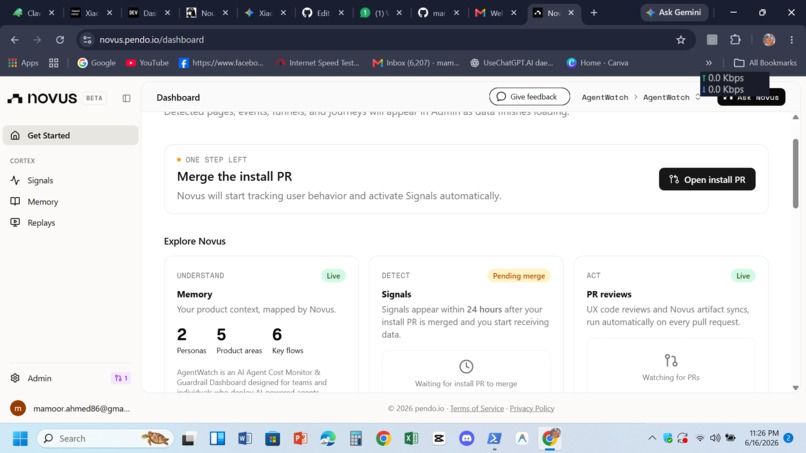Click the Novus logo
Screen dimensions: 806x453
(x=42, y=98)
